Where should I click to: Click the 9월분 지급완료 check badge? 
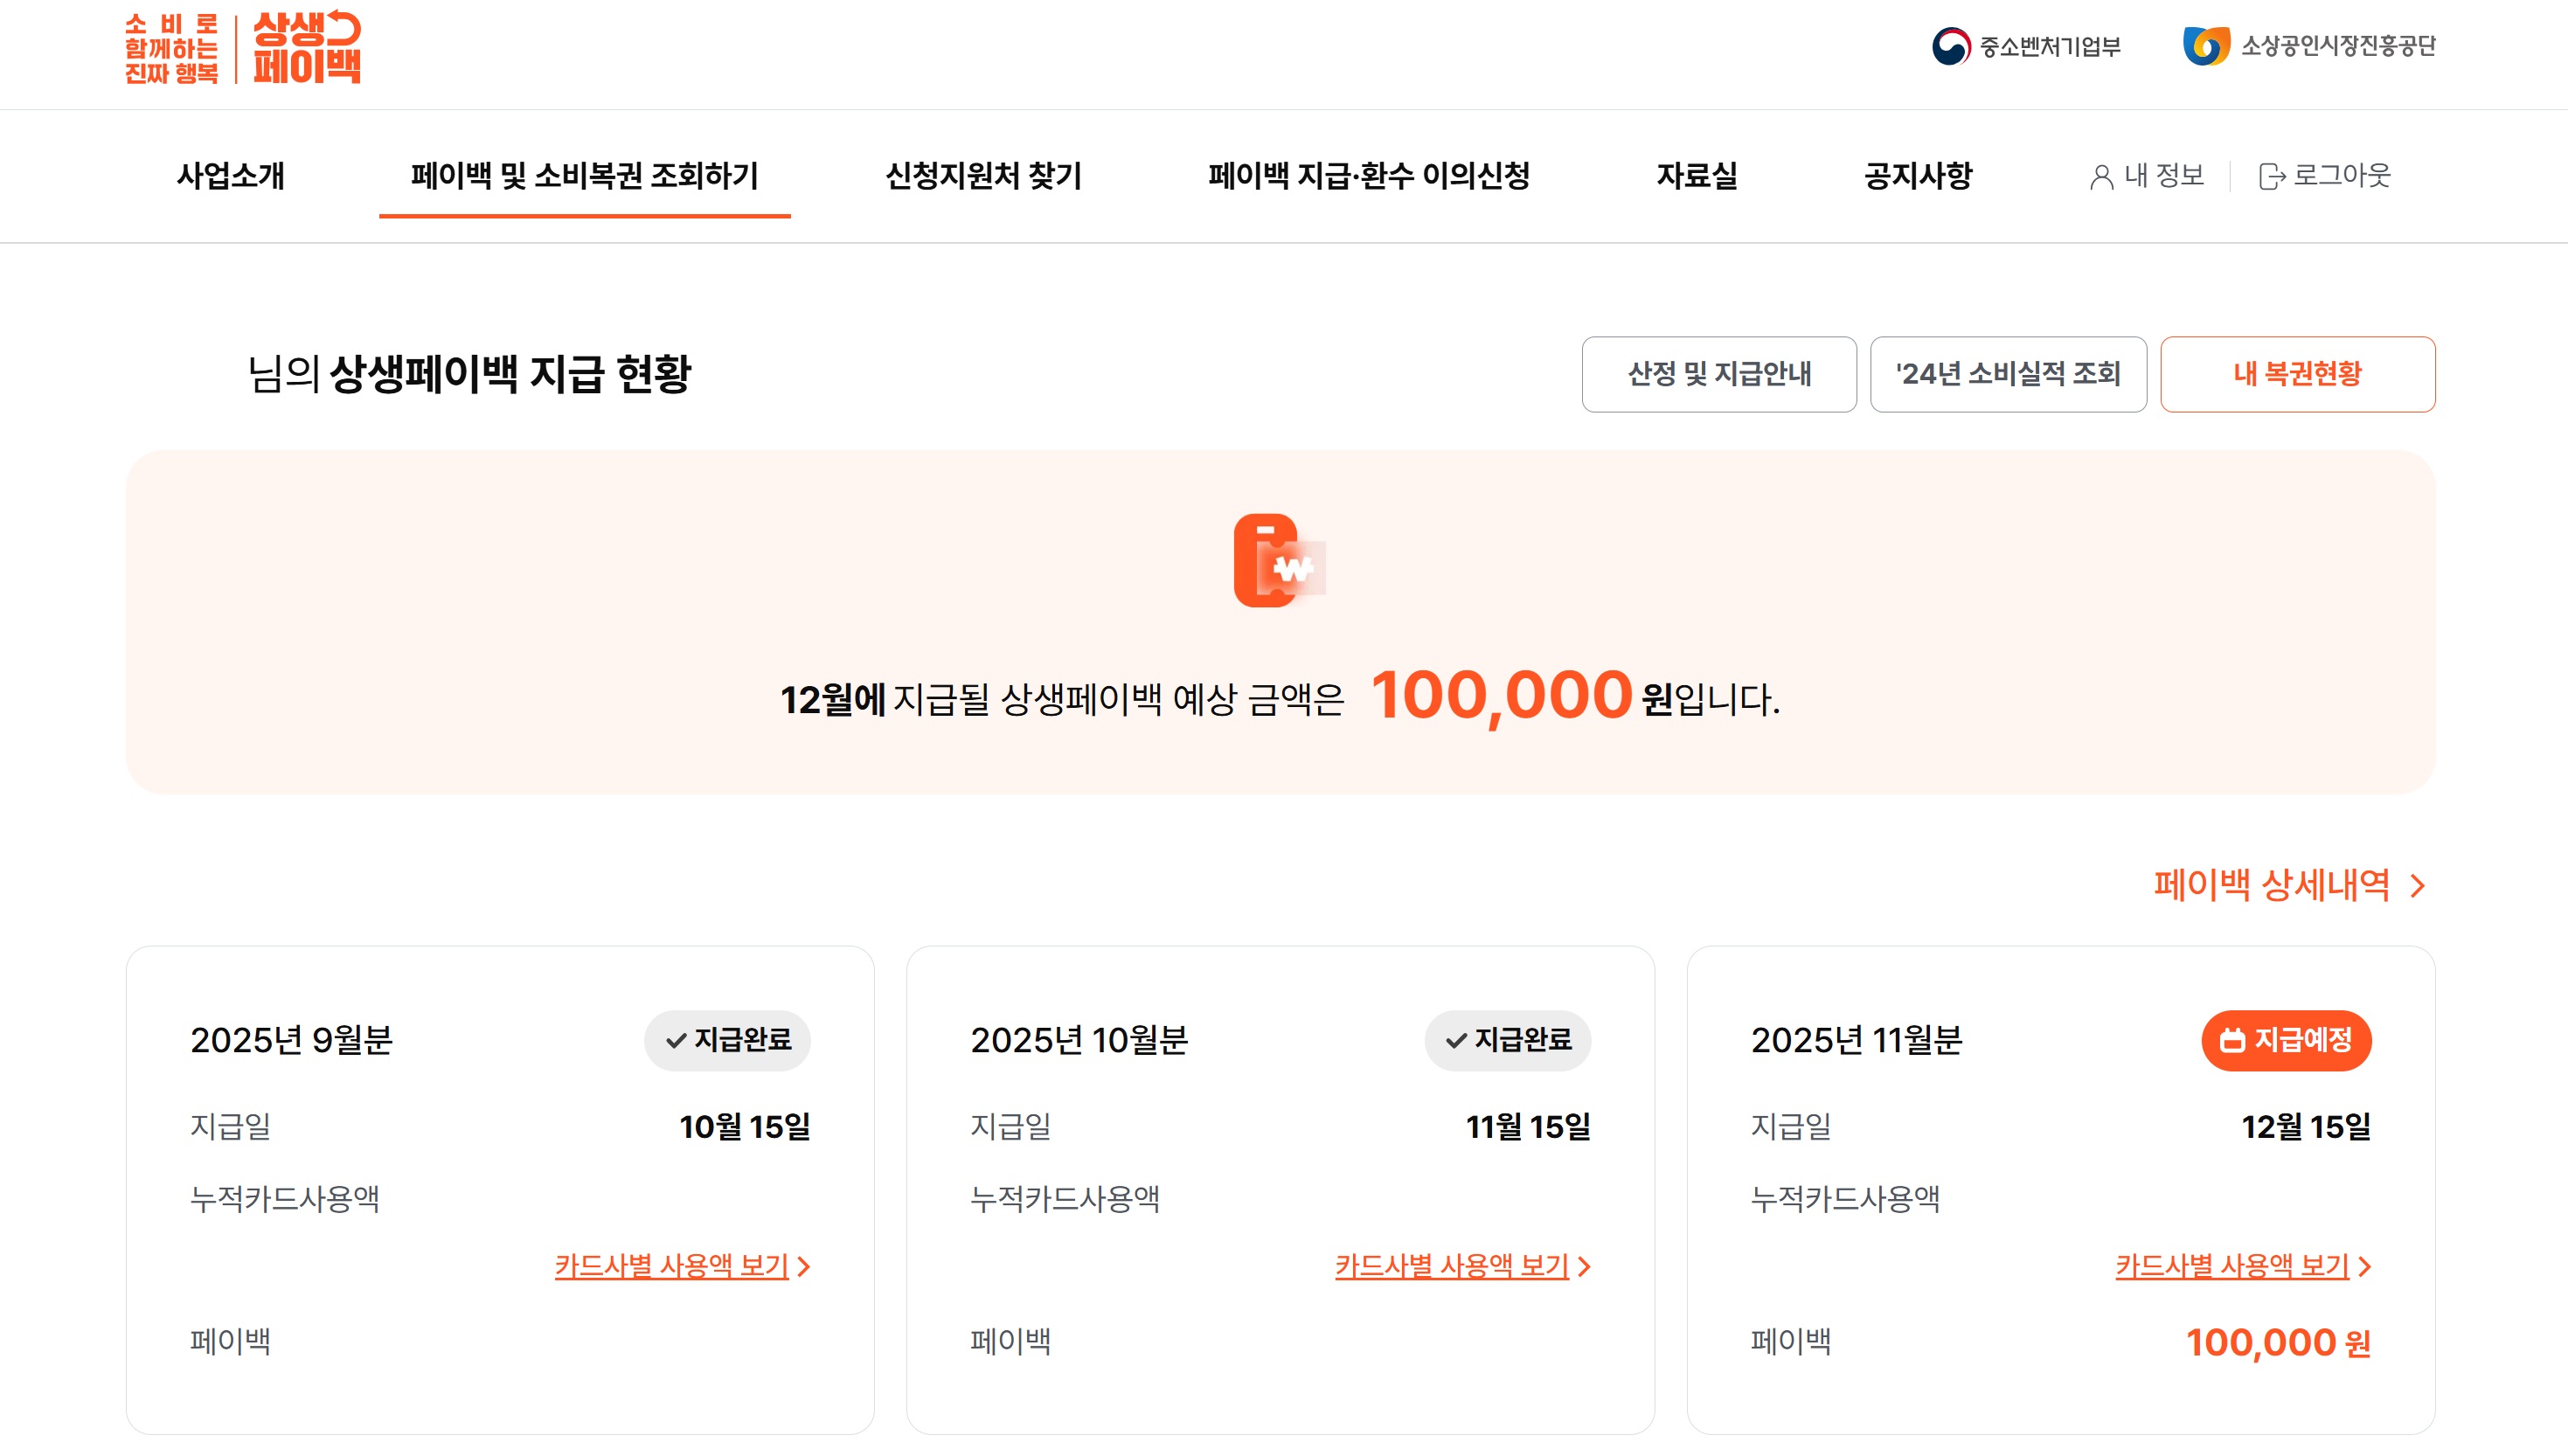pos(727,1040)
